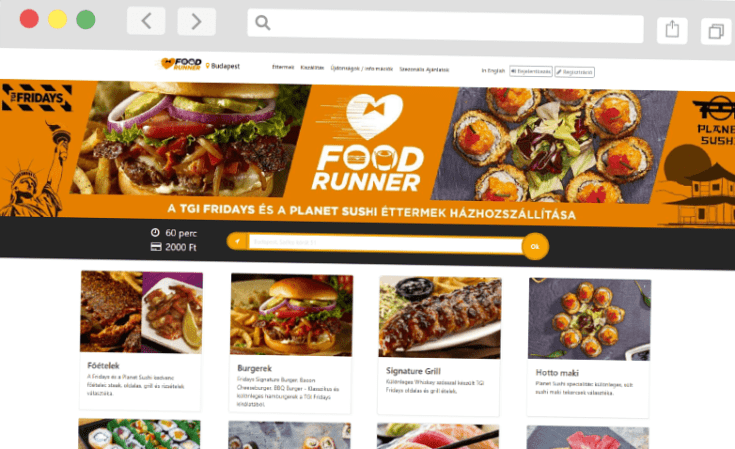Select the Signature Grill category card
This screenshot has width=735, height=449.
tap(439, 346)
